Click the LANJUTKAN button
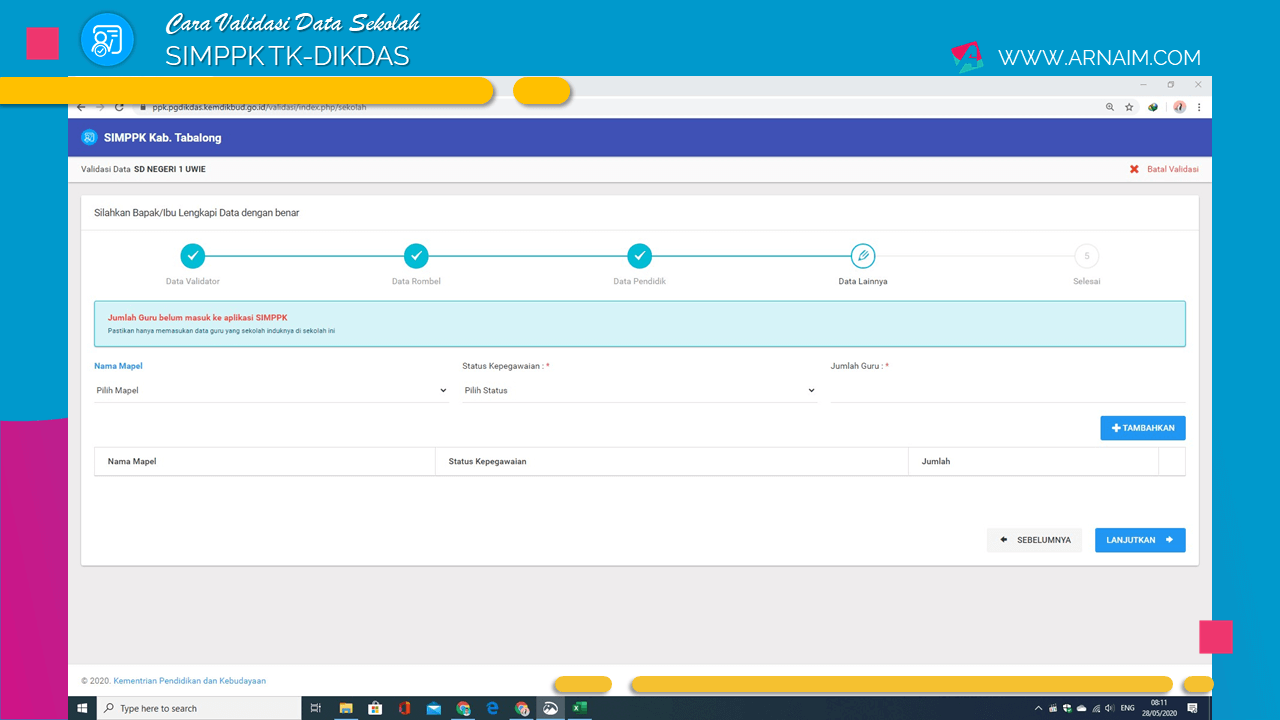This screenshot has height=720, width=1280. [x=1140, y=540]
